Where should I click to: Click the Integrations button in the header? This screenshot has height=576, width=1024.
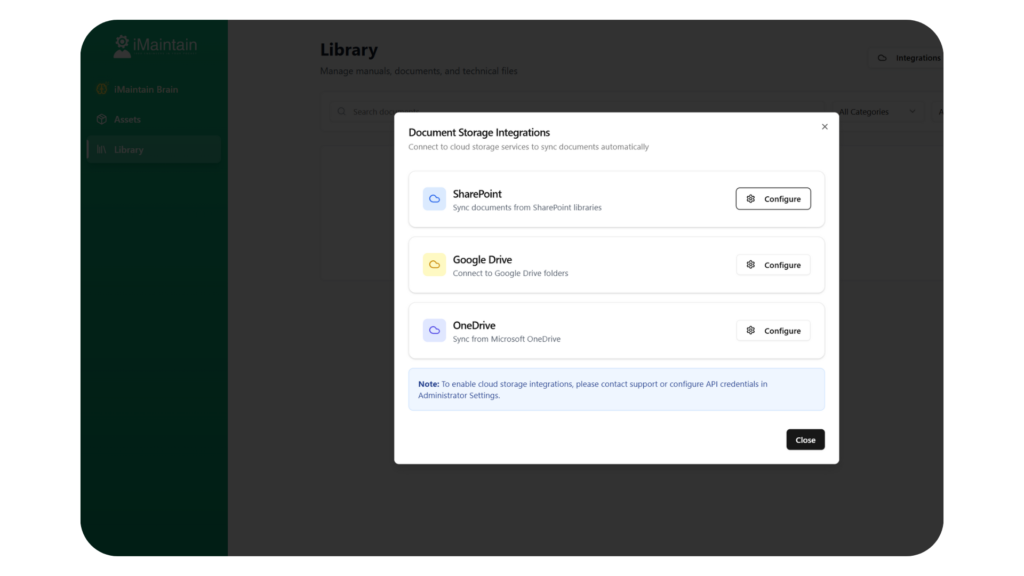[x=908, y=58]
